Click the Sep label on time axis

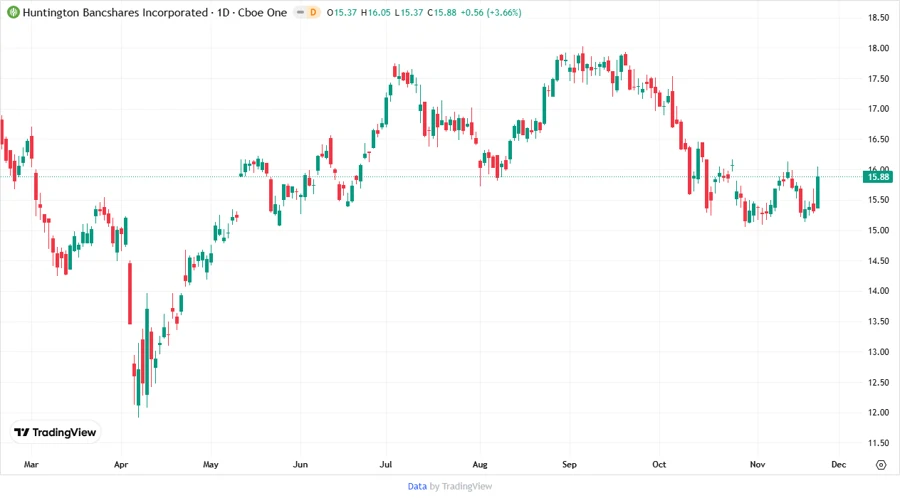click(569, 464)
